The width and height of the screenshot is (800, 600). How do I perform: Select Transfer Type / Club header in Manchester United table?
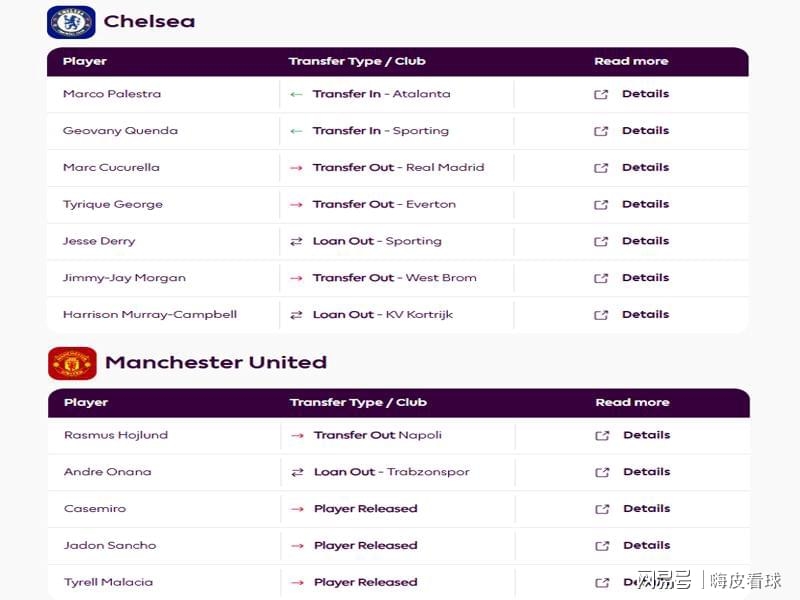pyautogui.click(x=358, y=403)
